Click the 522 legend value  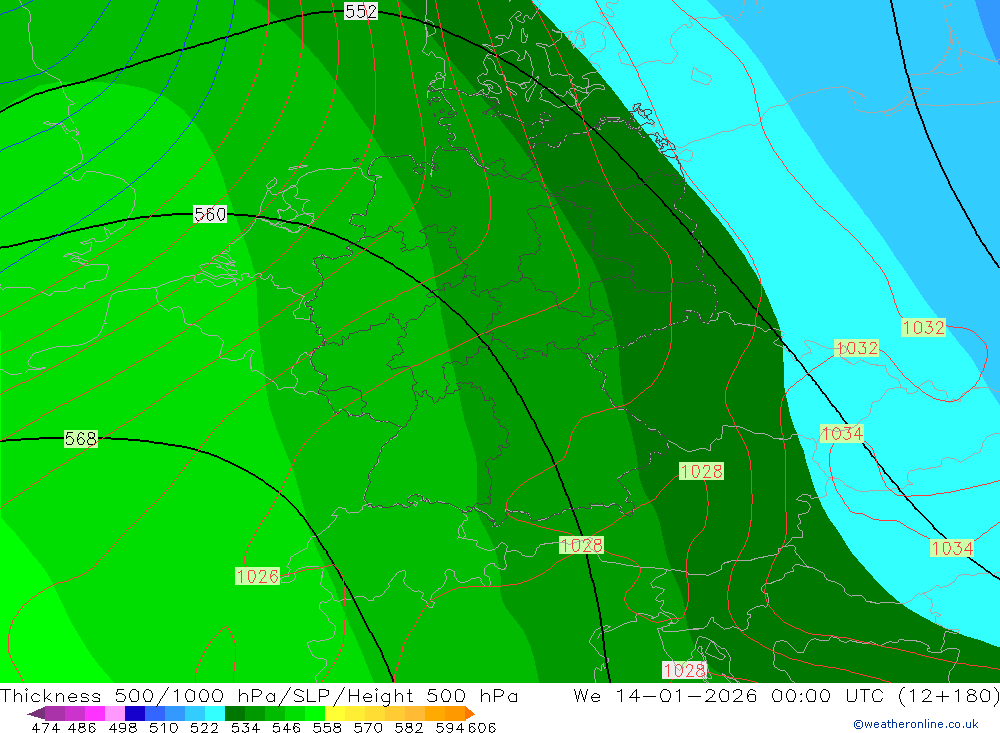coord(204,727)
